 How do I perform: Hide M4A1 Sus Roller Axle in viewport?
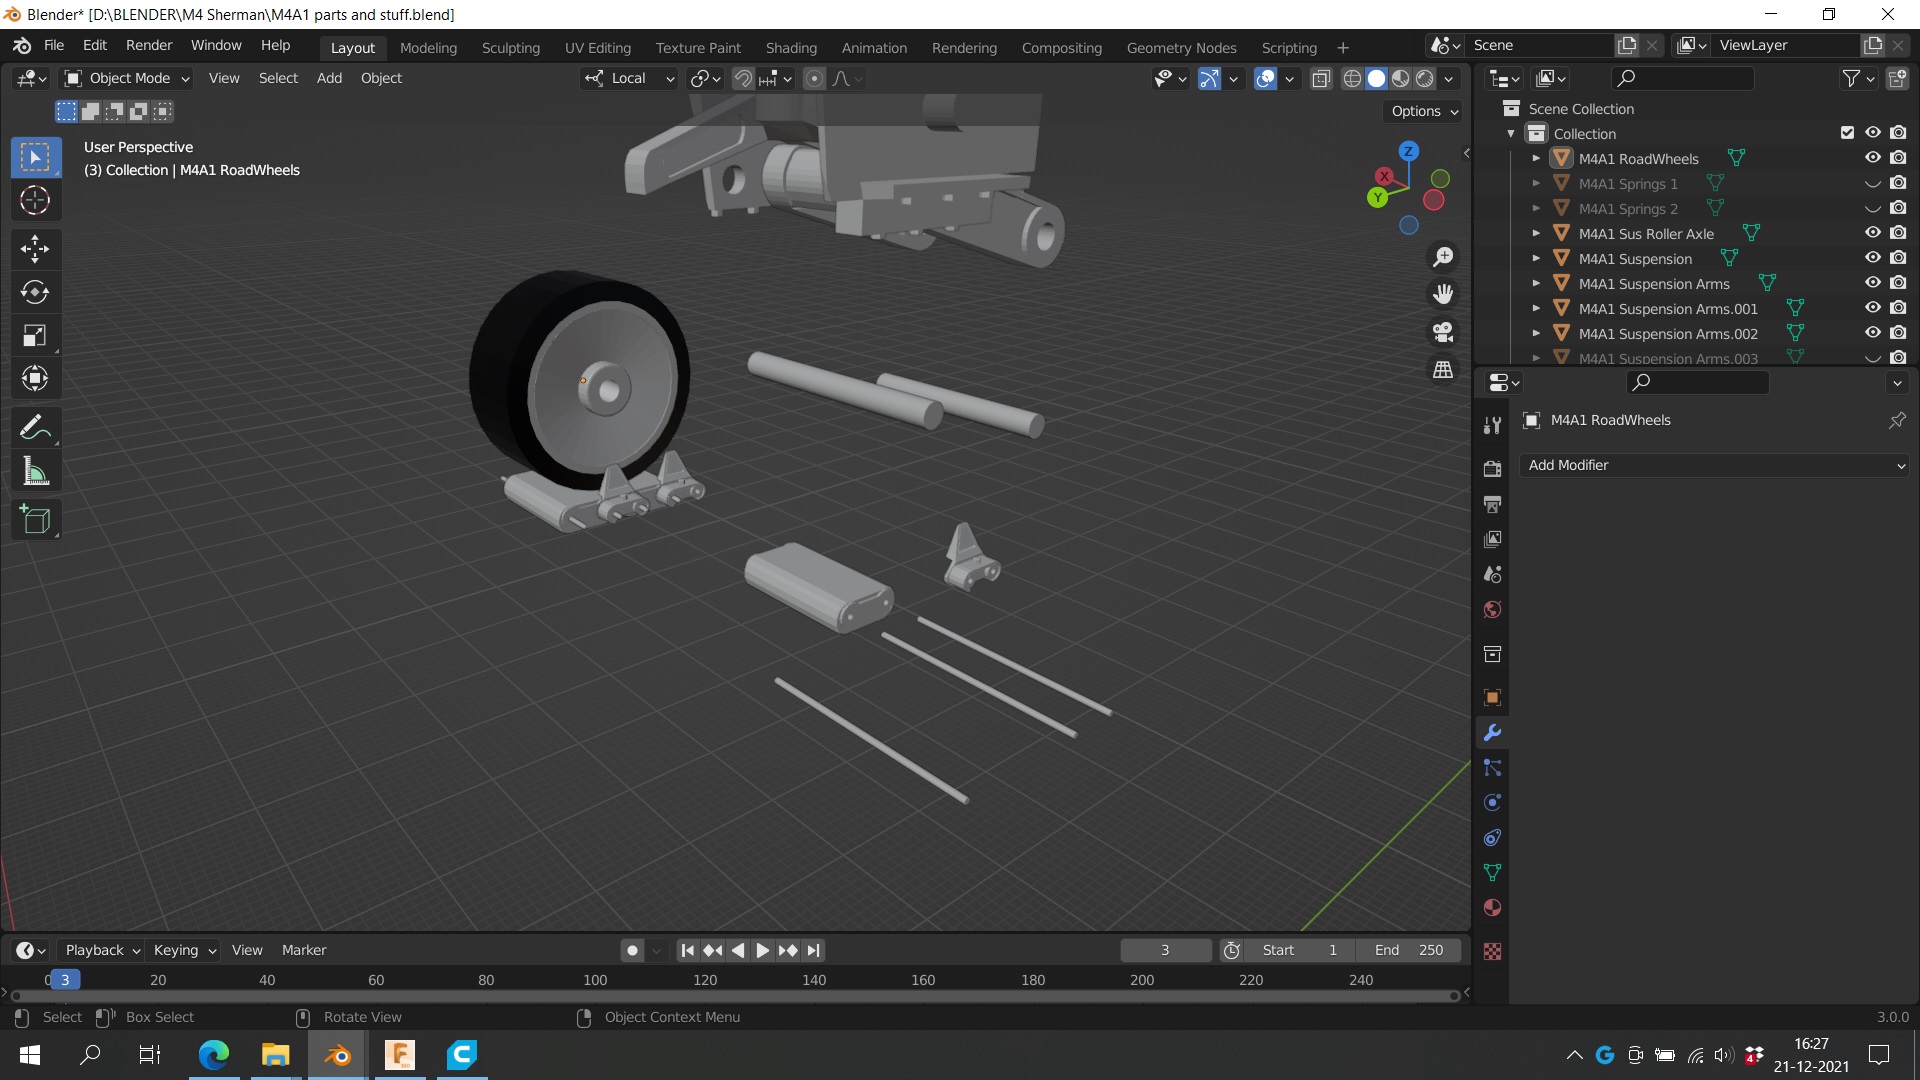click(x=1872, y=233)
